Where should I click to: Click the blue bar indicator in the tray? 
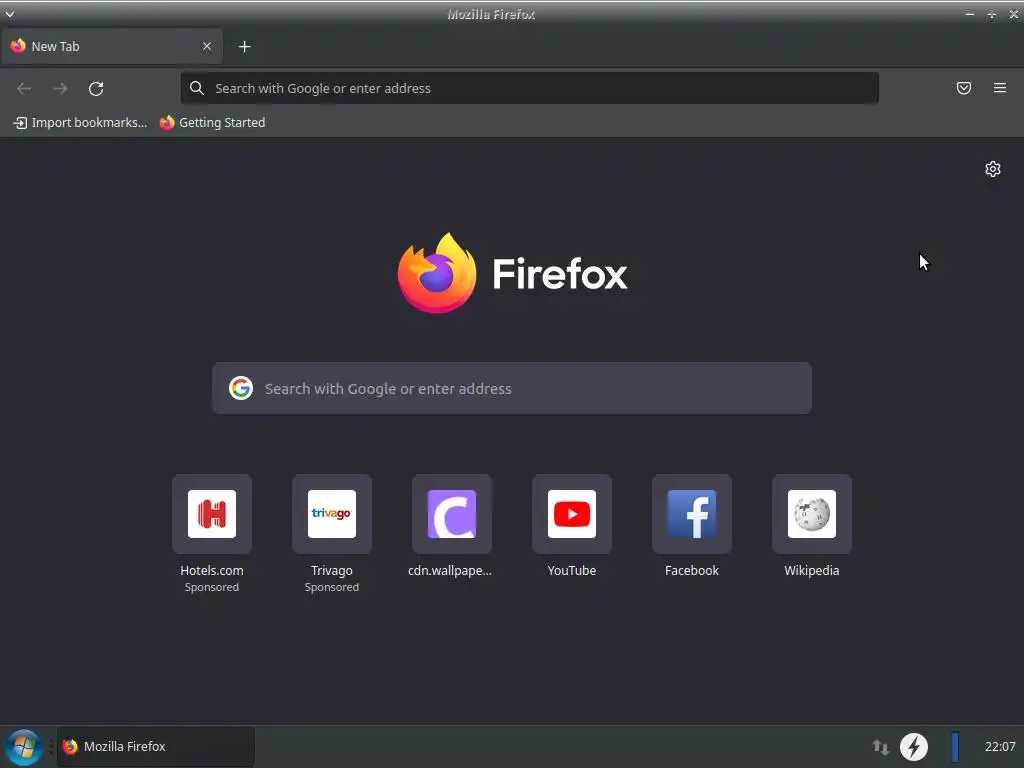955,746
